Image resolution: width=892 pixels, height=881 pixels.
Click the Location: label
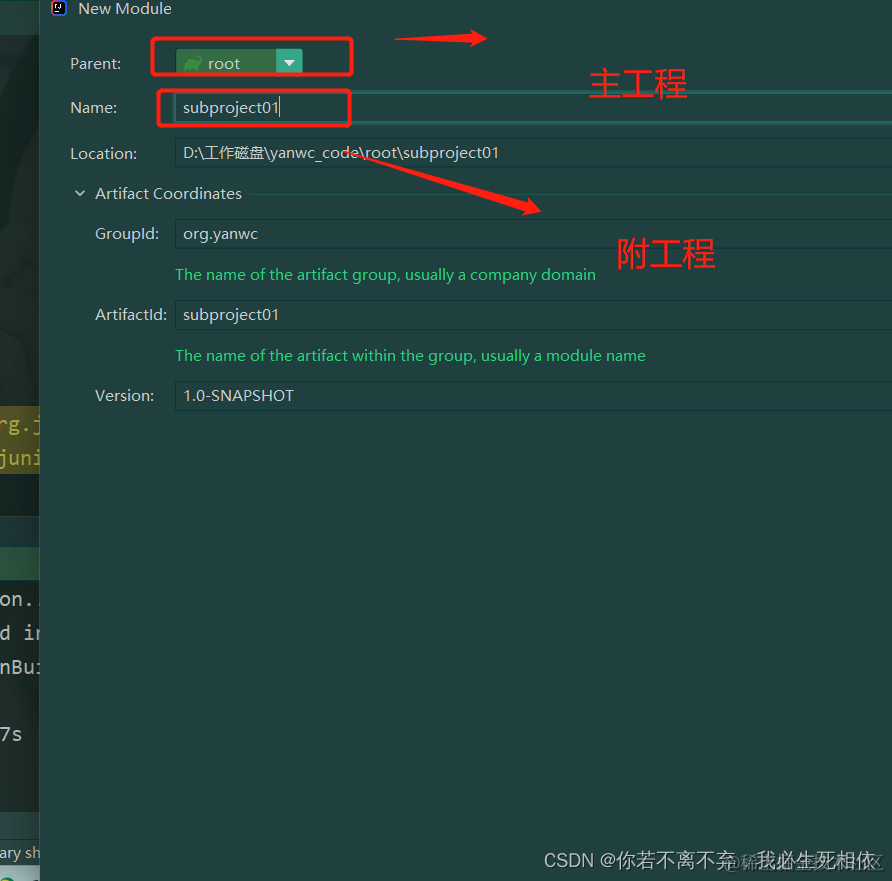pos(104,154)
